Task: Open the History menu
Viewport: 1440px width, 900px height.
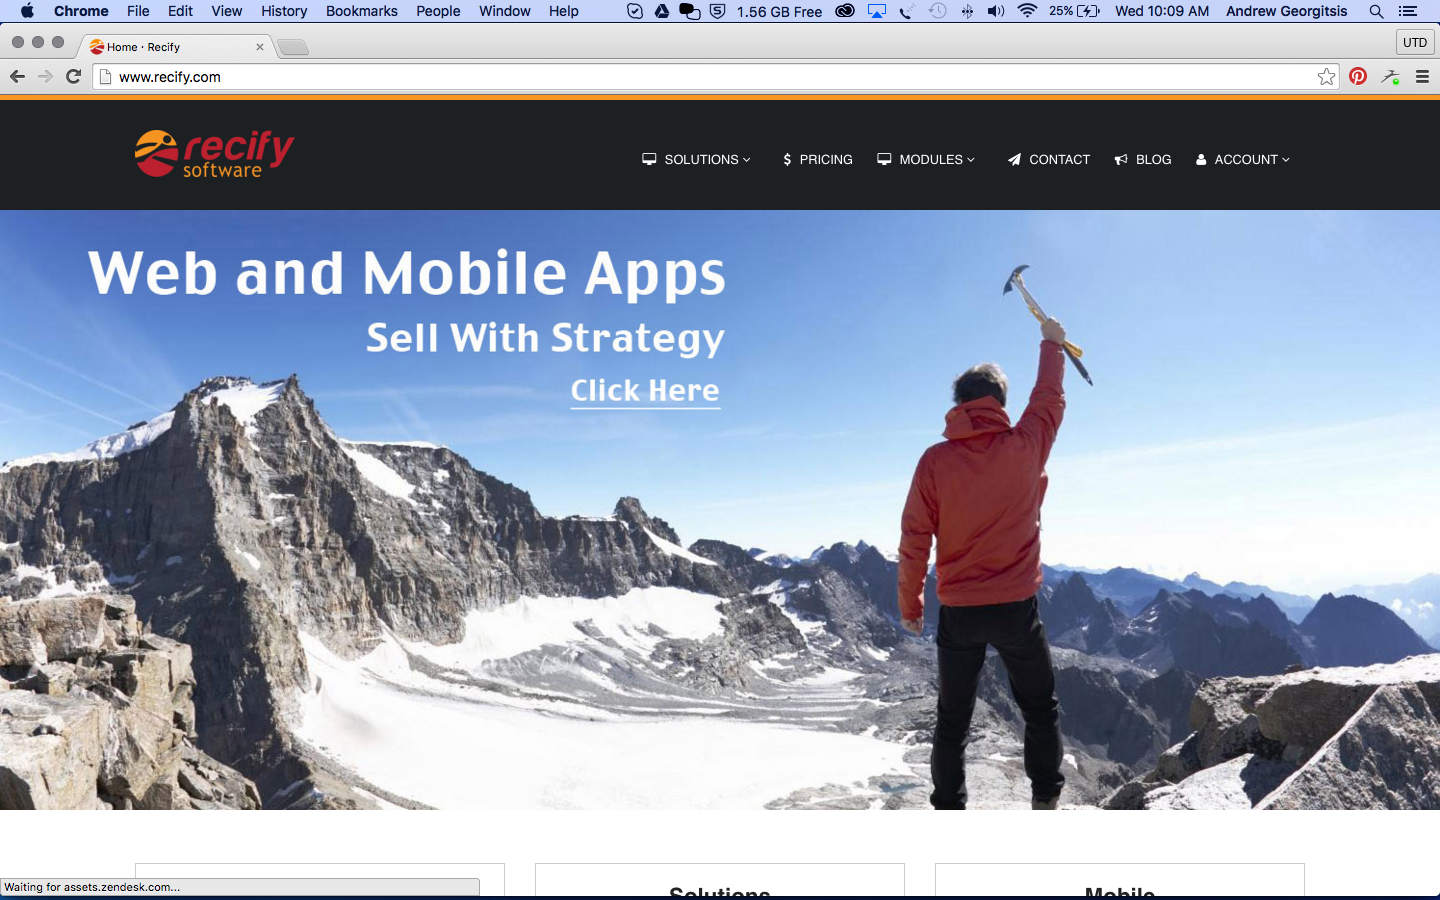Action: point(284,11)
